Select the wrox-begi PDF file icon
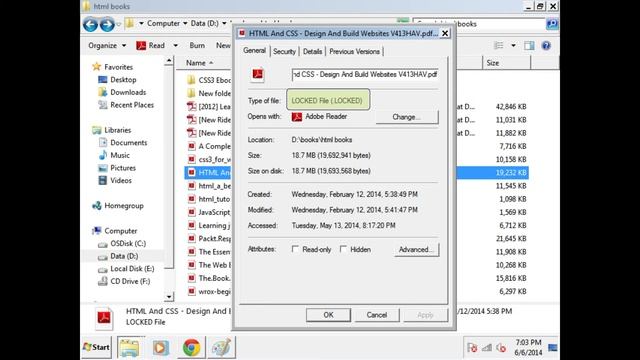This screenshot has height=360, width=640. (x=191, y=291)
